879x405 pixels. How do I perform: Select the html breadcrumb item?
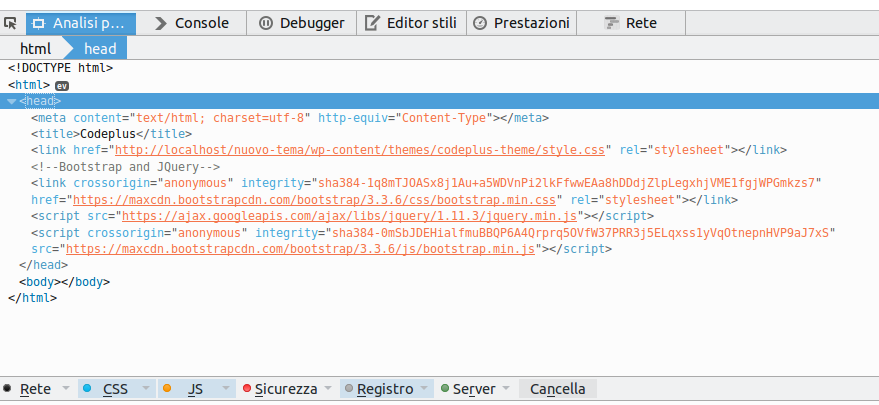pos(35,48)
